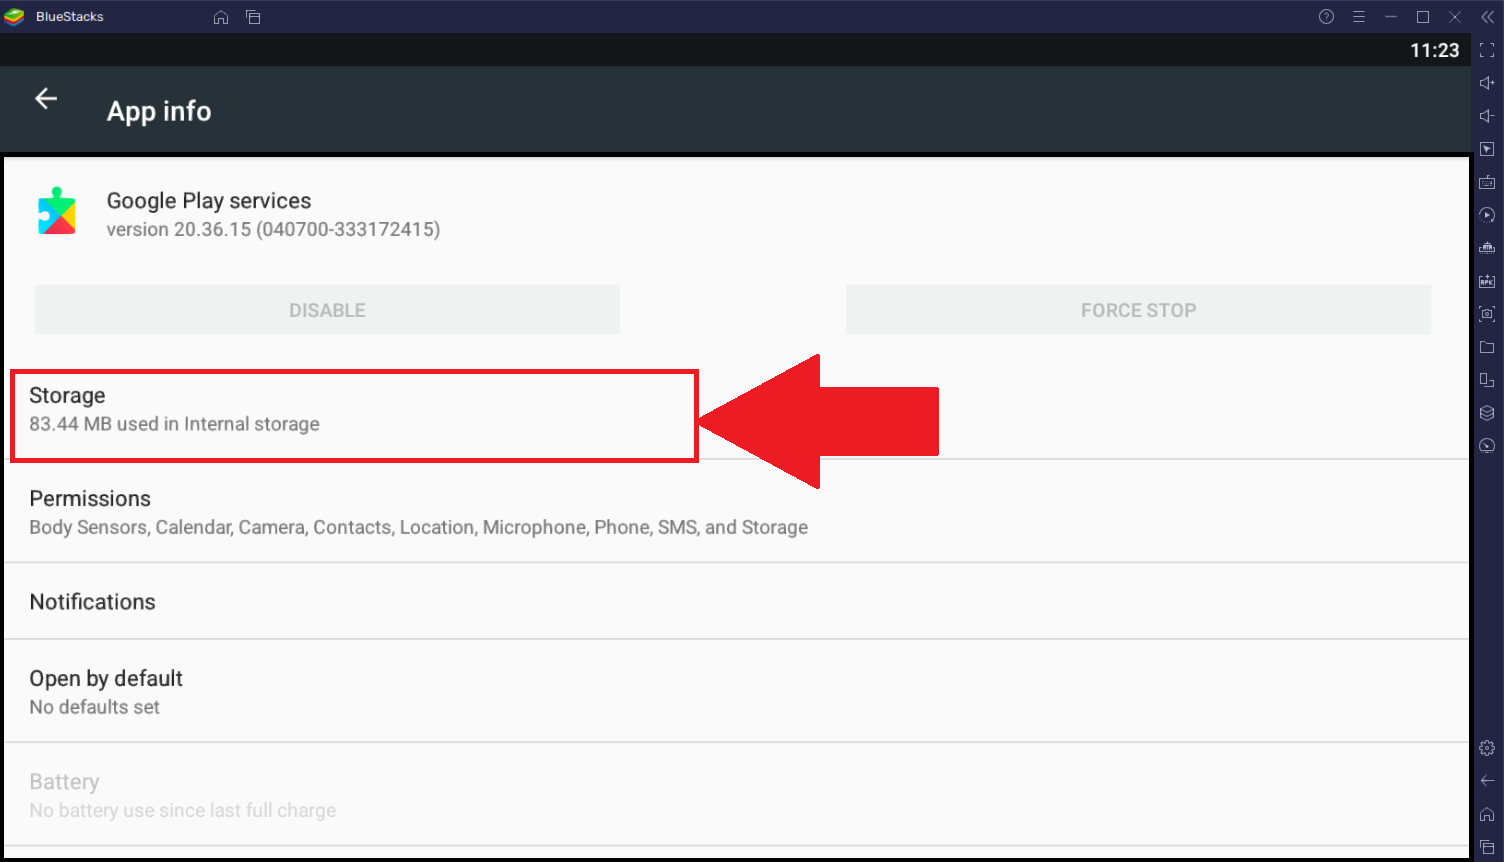Open keyboard game controls icon in sidebar
The image size is (1504, 862).
point(1487,182)
